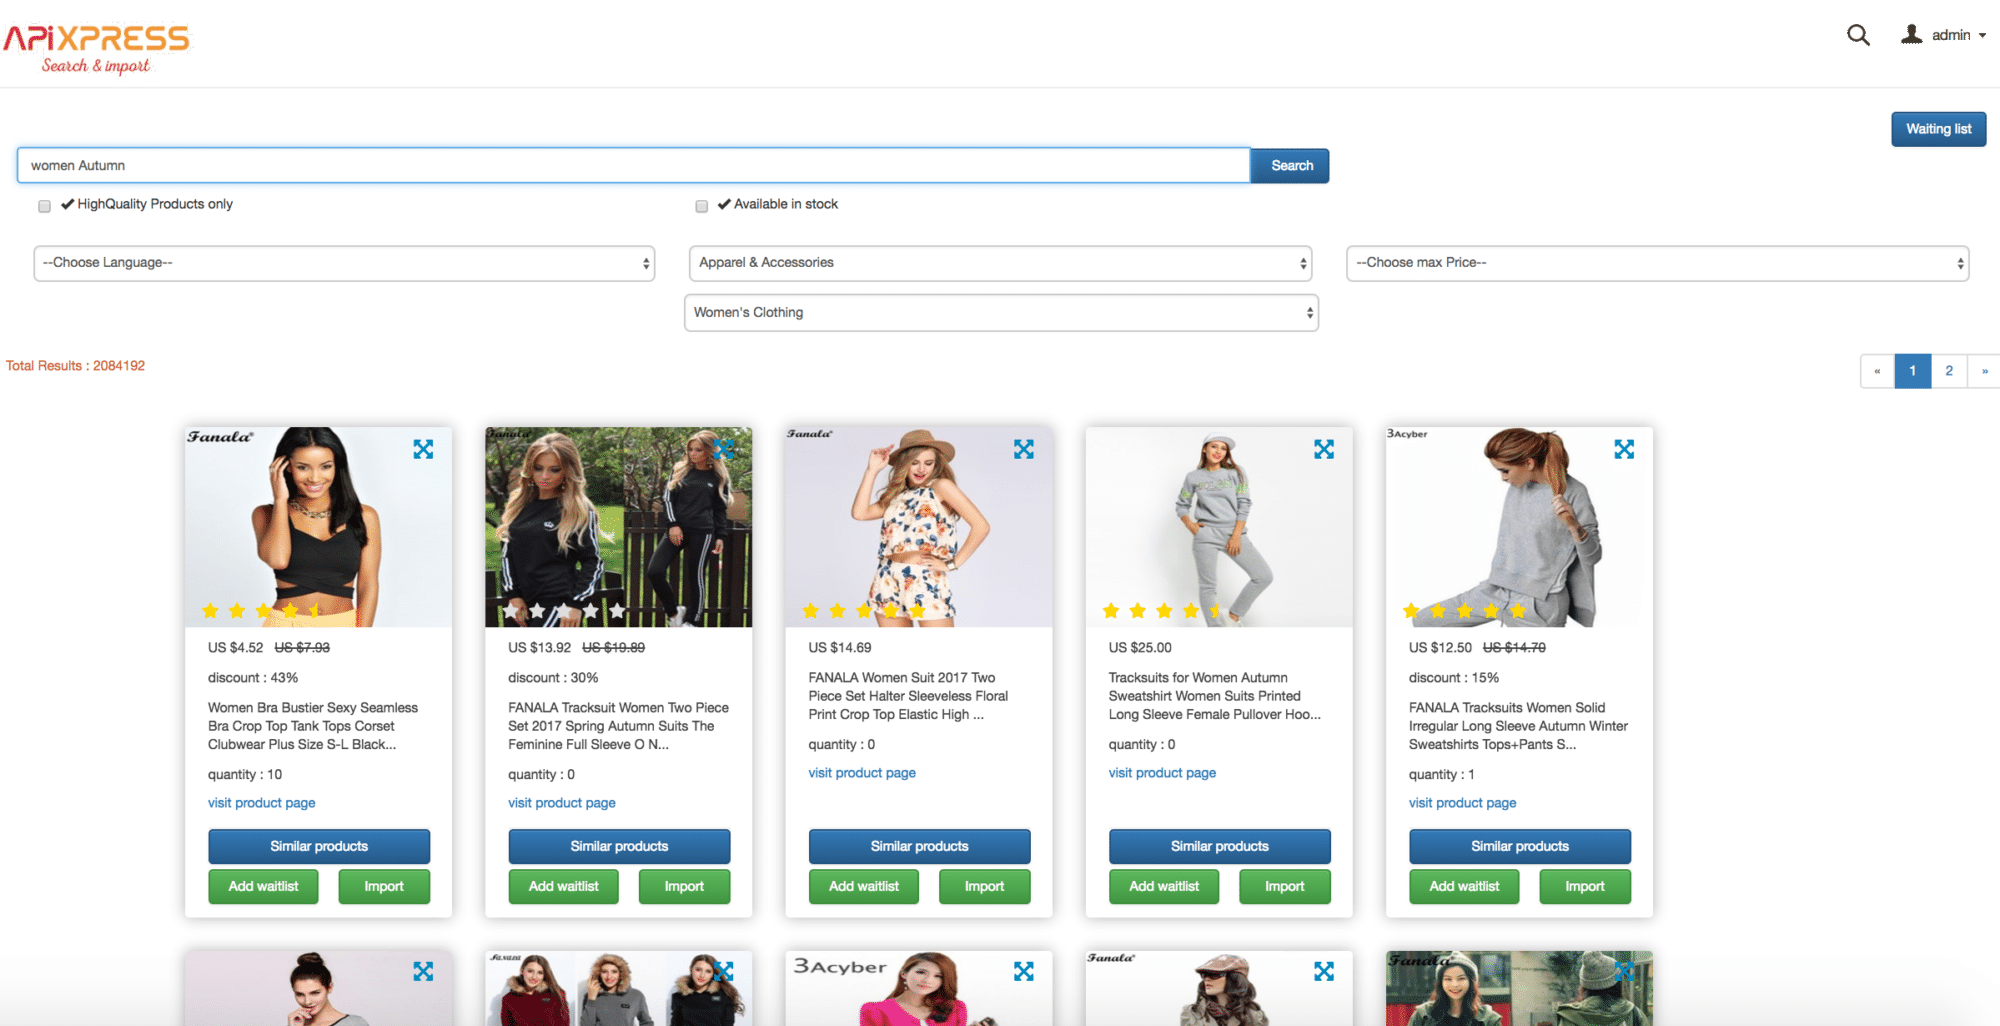The height and width of the screenshot is (1026, 2000).
Task: Add Tracksuits for Women Autumn to waitlist
Action: (x=1164, y=887)
